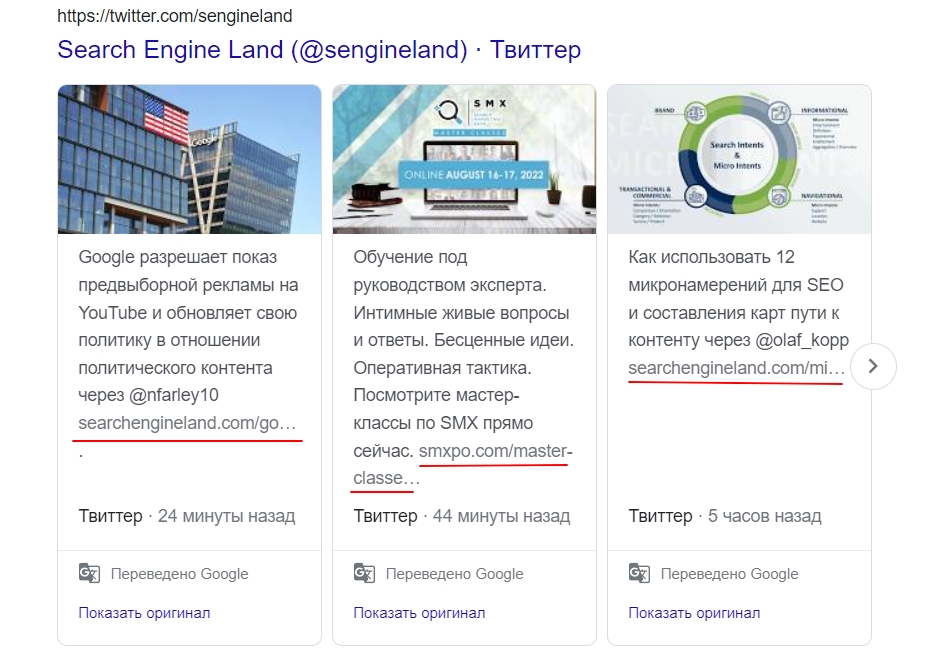Click the tweet text 'Обучение под руководством эксперта'
Image resolution: width=928 pixels, height=667 pixels.
click(x=450, y=271)
